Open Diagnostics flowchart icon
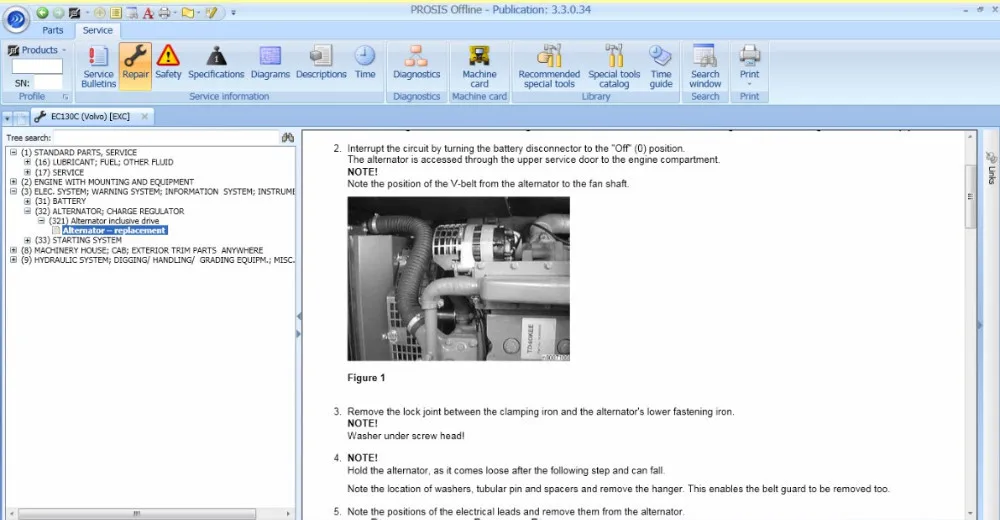This screenshot has width=1000, height=520. click(416, 63)
